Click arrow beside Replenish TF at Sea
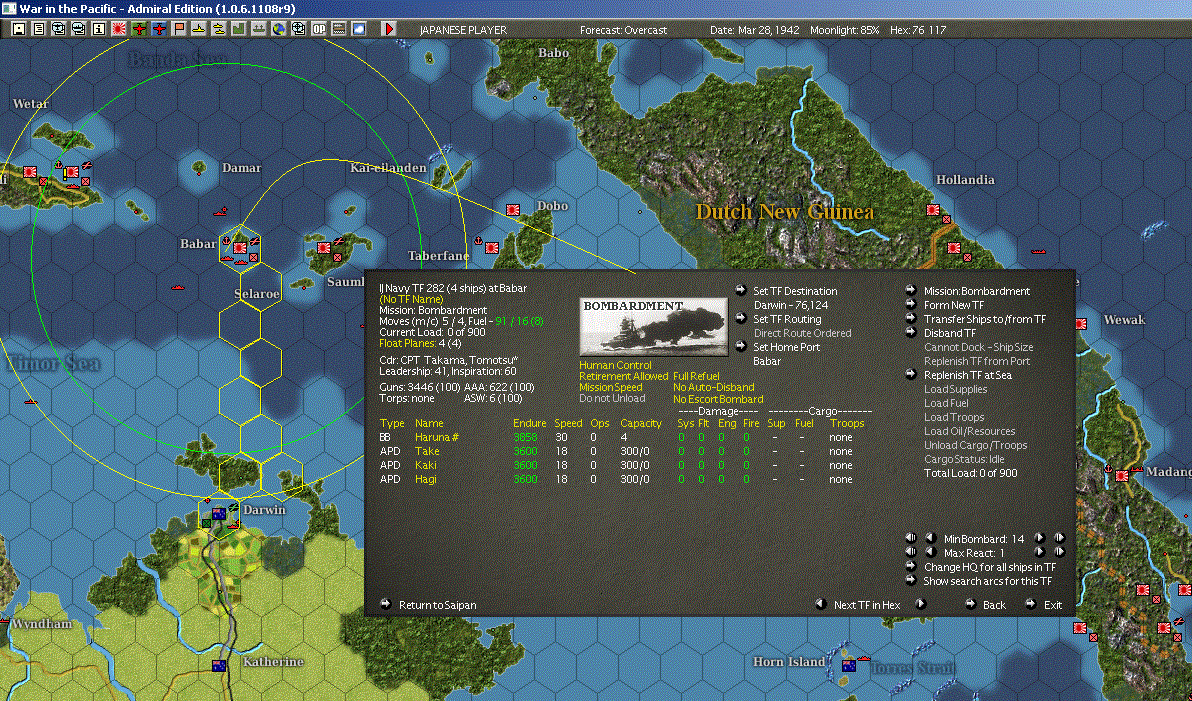The width and height of the screenshot is (1192, 701). pos(911,374)
